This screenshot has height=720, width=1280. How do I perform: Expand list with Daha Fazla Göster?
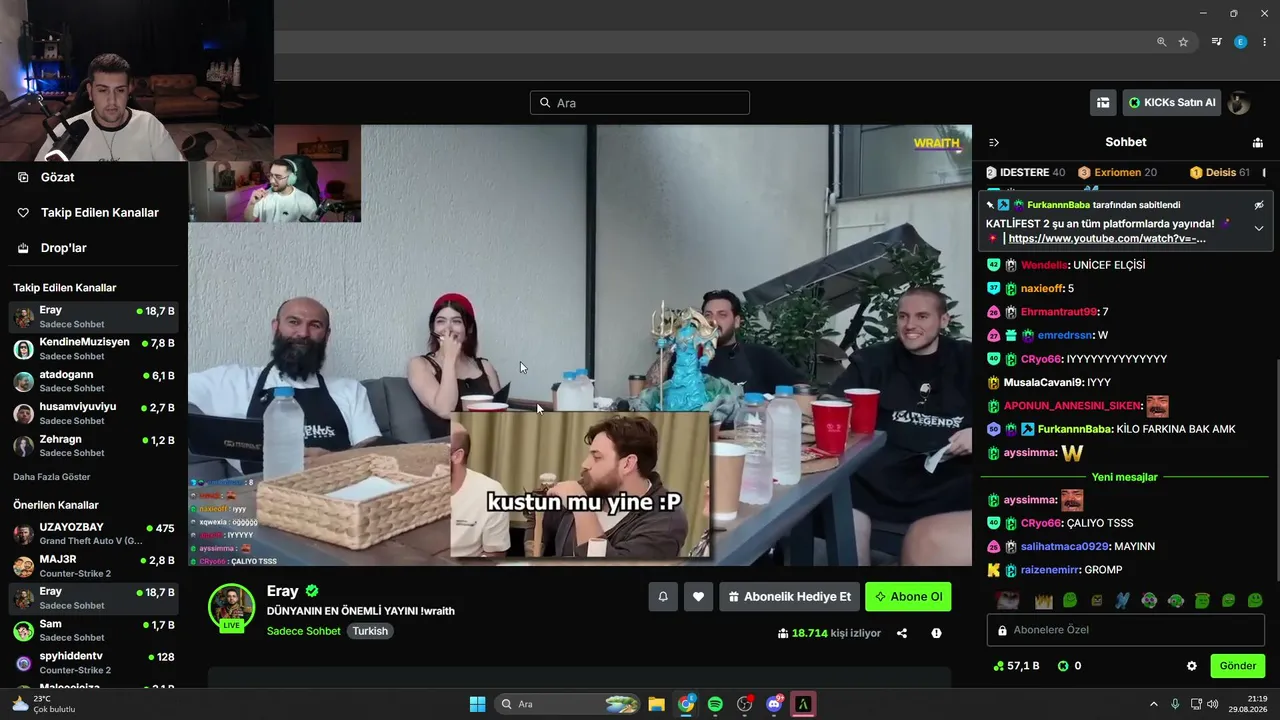point(52,477)
